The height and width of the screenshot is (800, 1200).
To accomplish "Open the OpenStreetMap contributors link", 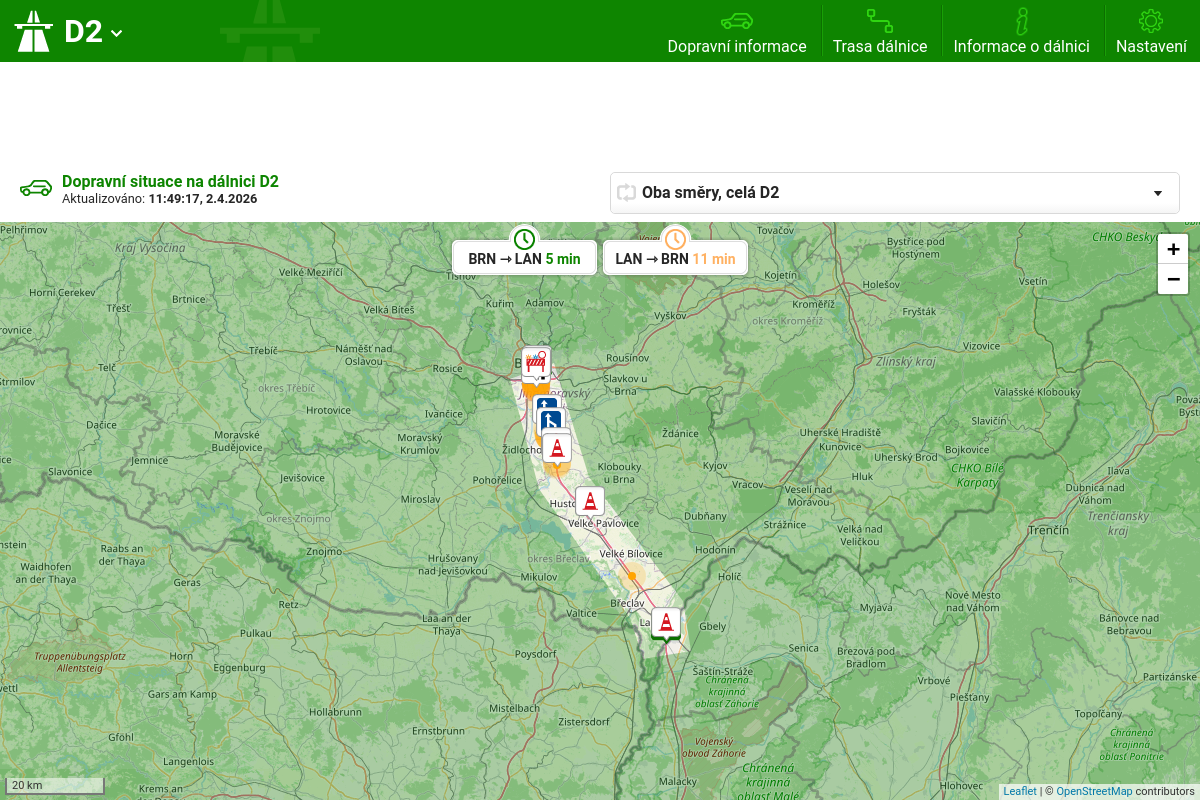I will [1094, 791].
